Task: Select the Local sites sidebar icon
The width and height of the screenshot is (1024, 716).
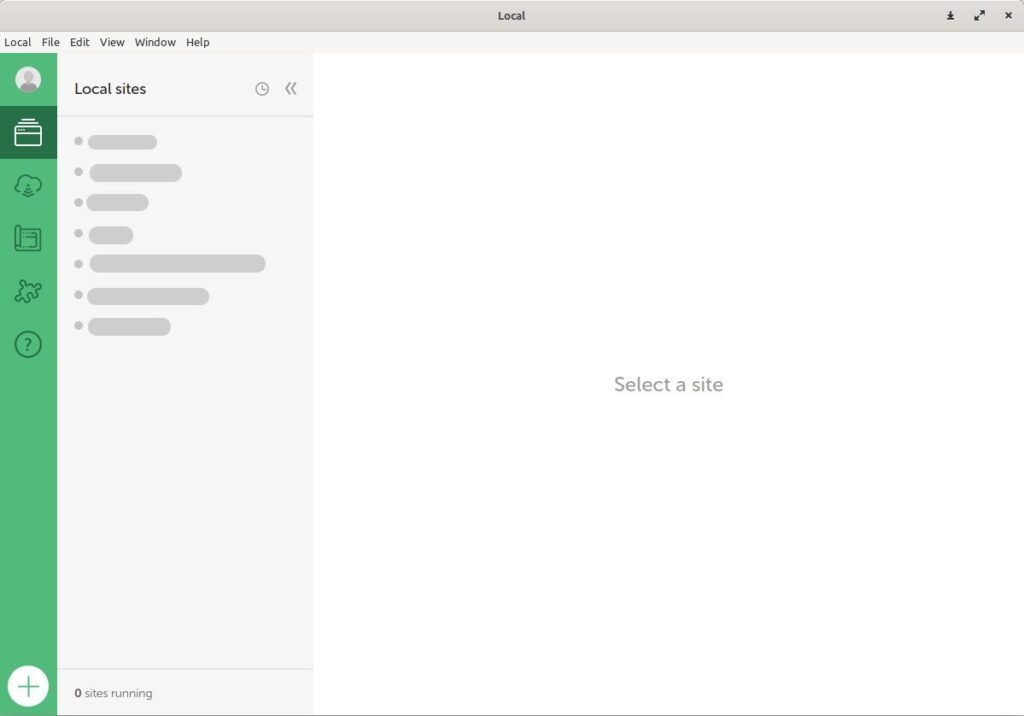Action: pyautogui.click(x=28, y=132)
